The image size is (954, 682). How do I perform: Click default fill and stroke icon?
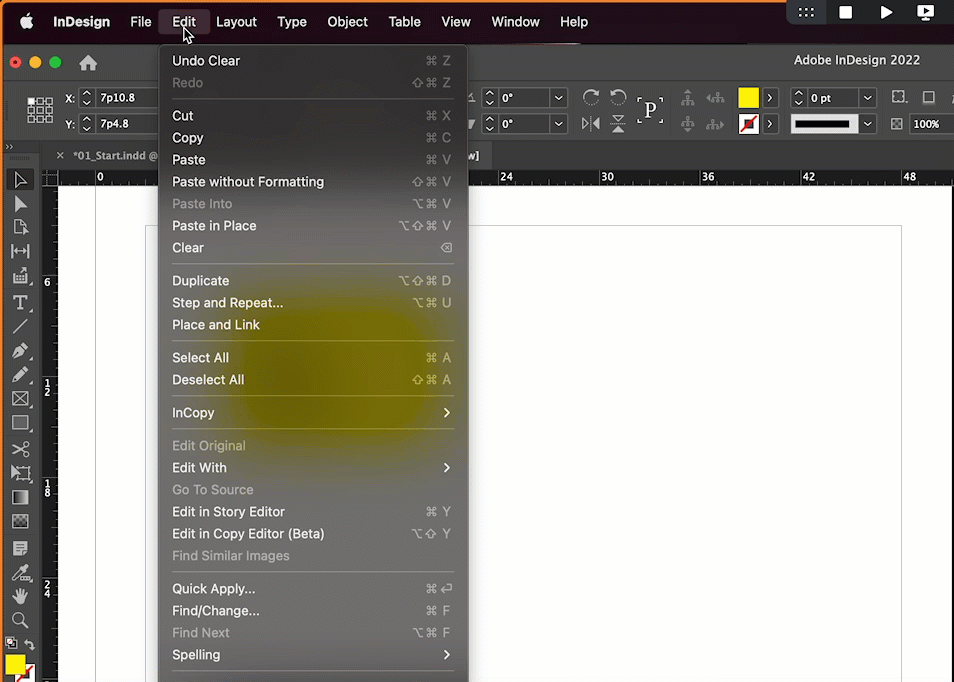click(x=11, y=643)
